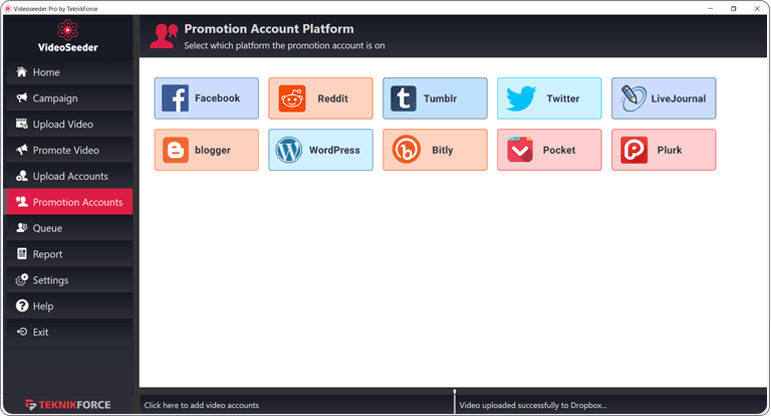Click the WordPress W logo icon
This screenshot has height=416, width=771.
click(x=289, y=150)
